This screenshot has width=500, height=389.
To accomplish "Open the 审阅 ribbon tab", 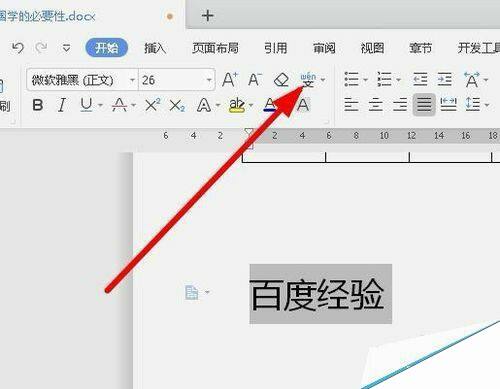I will pyautogui.click(x=324, y=48).
